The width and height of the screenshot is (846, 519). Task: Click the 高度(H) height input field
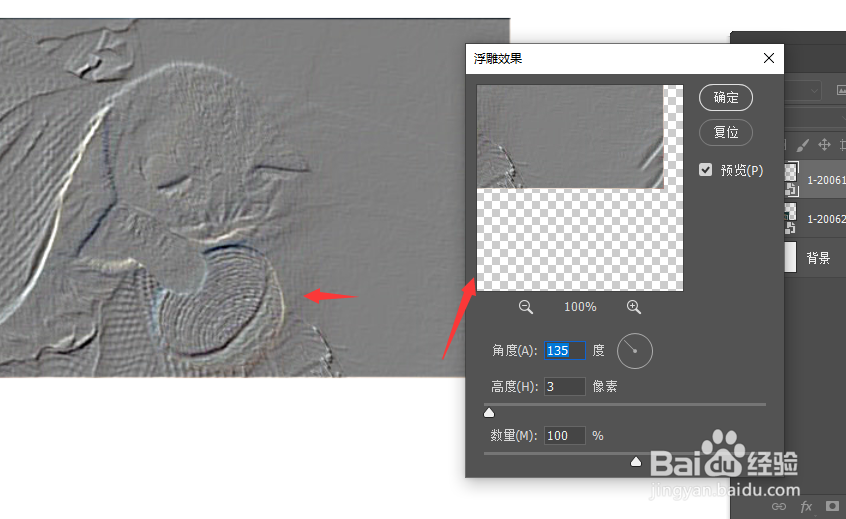[x=565, y=386]
